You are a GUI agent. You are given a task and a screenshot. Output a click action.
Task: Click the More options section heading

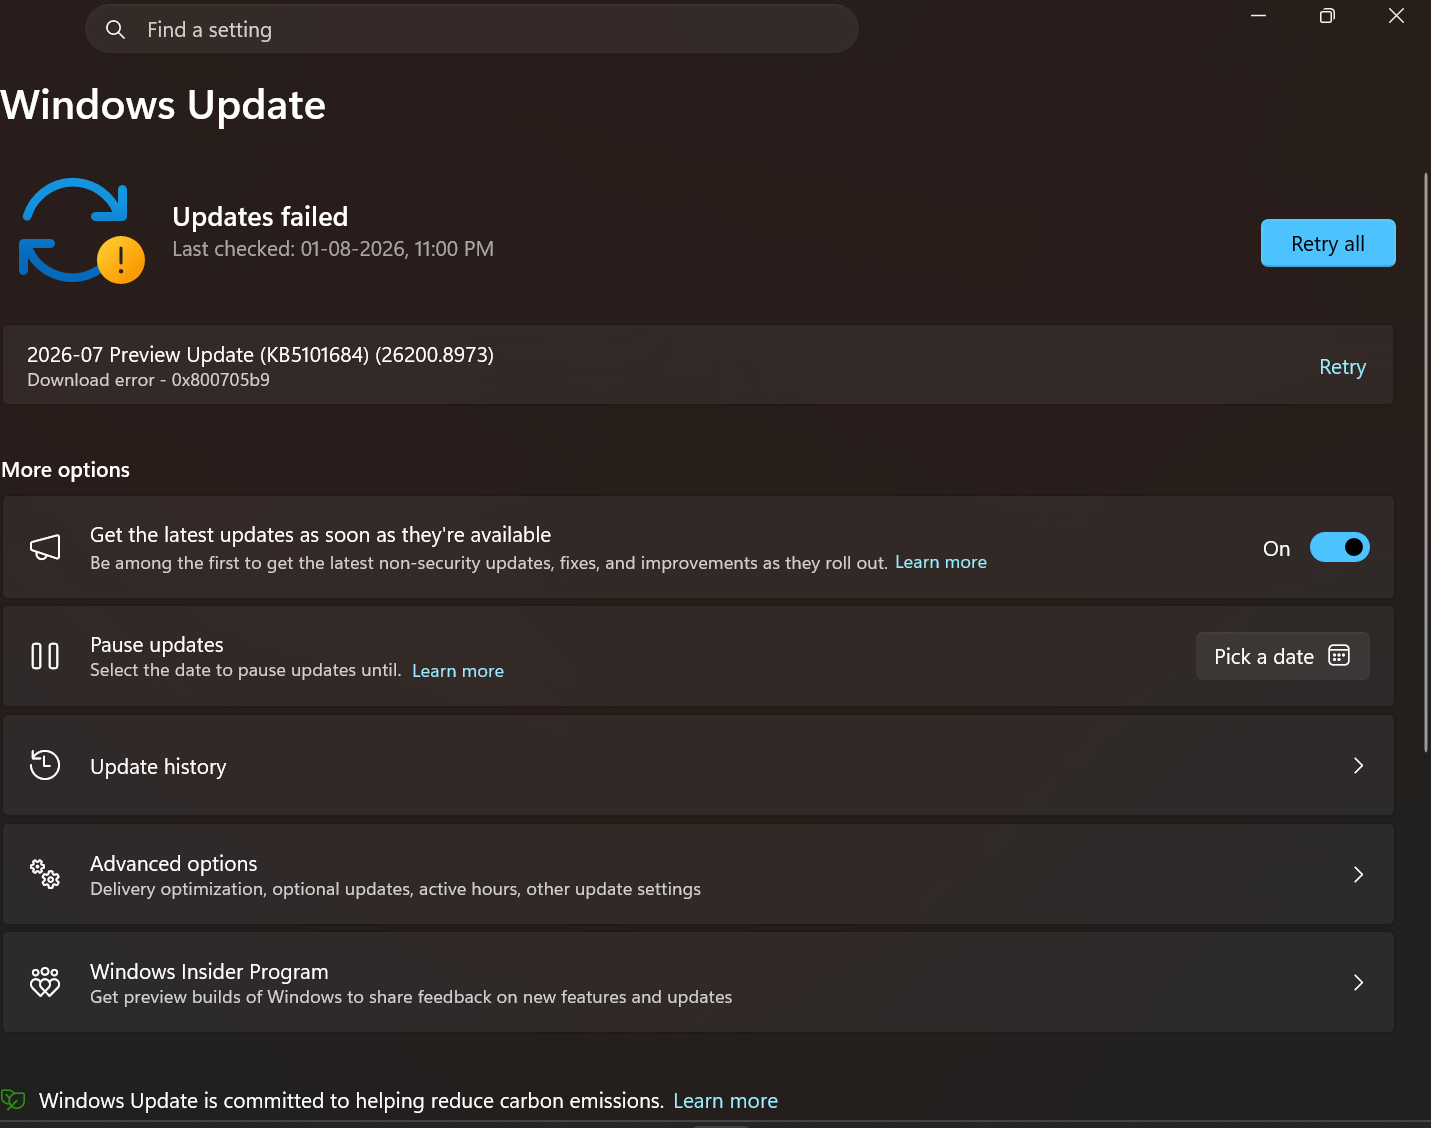click(66, 470)
